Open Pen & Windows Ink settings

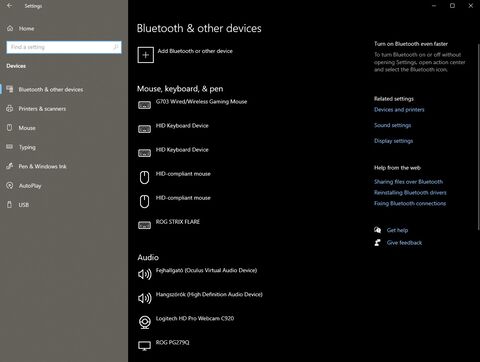point(42,166)
